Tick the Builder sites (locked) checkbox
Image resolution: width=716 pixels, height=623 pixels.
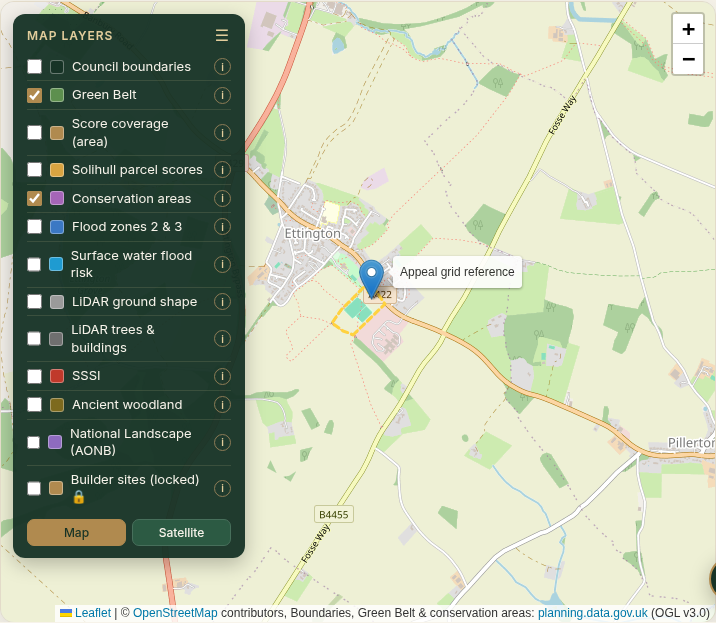click(x=34, y=488)
